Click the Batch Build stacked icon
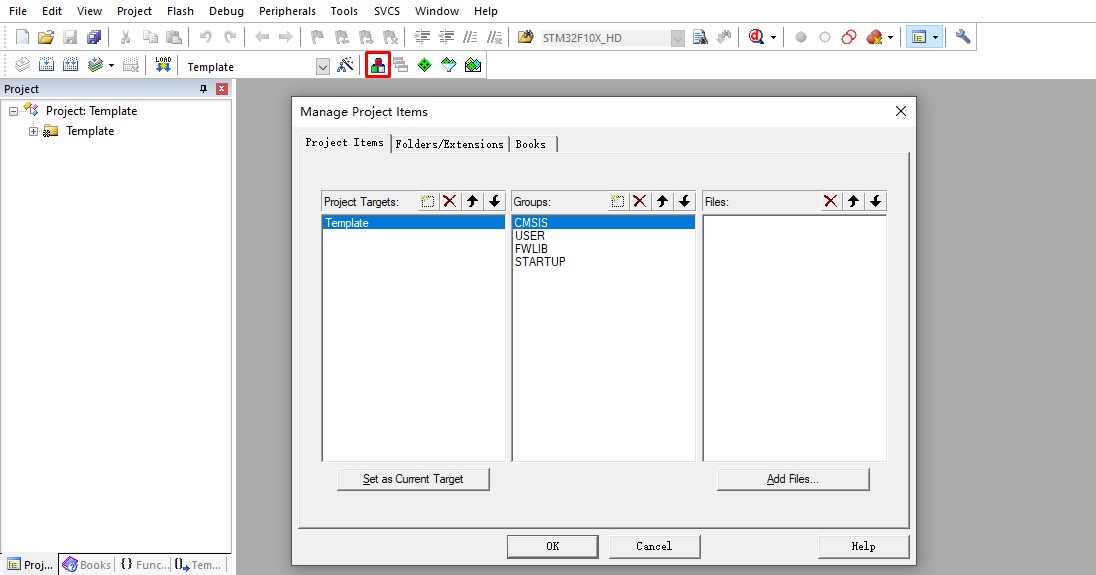The width and height of the screenshot is (1096, 575). tap(95, 65)
